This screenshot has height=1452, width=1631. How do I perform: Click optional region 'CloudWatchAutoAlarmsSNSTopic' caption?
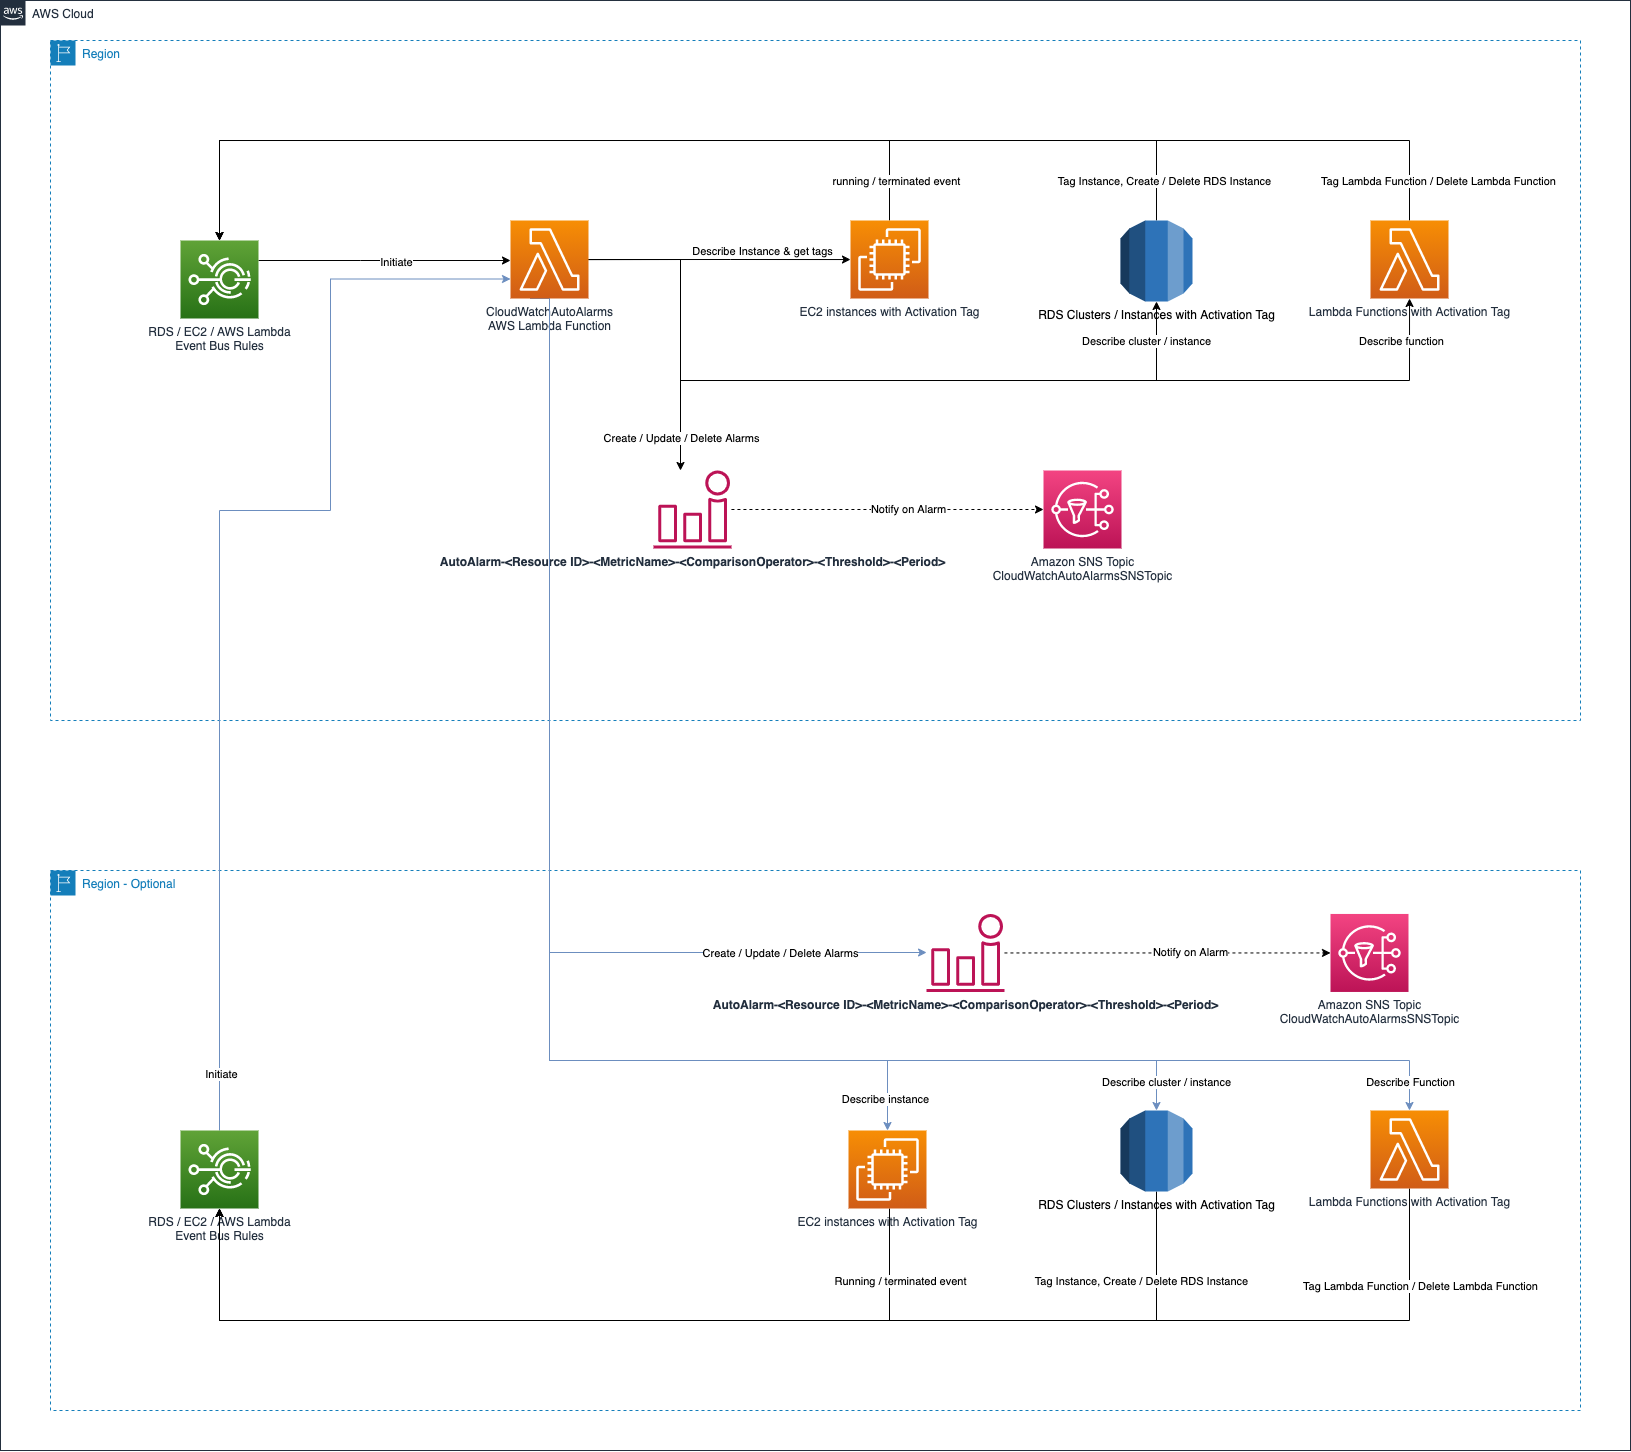(x=1369, y=1019)
